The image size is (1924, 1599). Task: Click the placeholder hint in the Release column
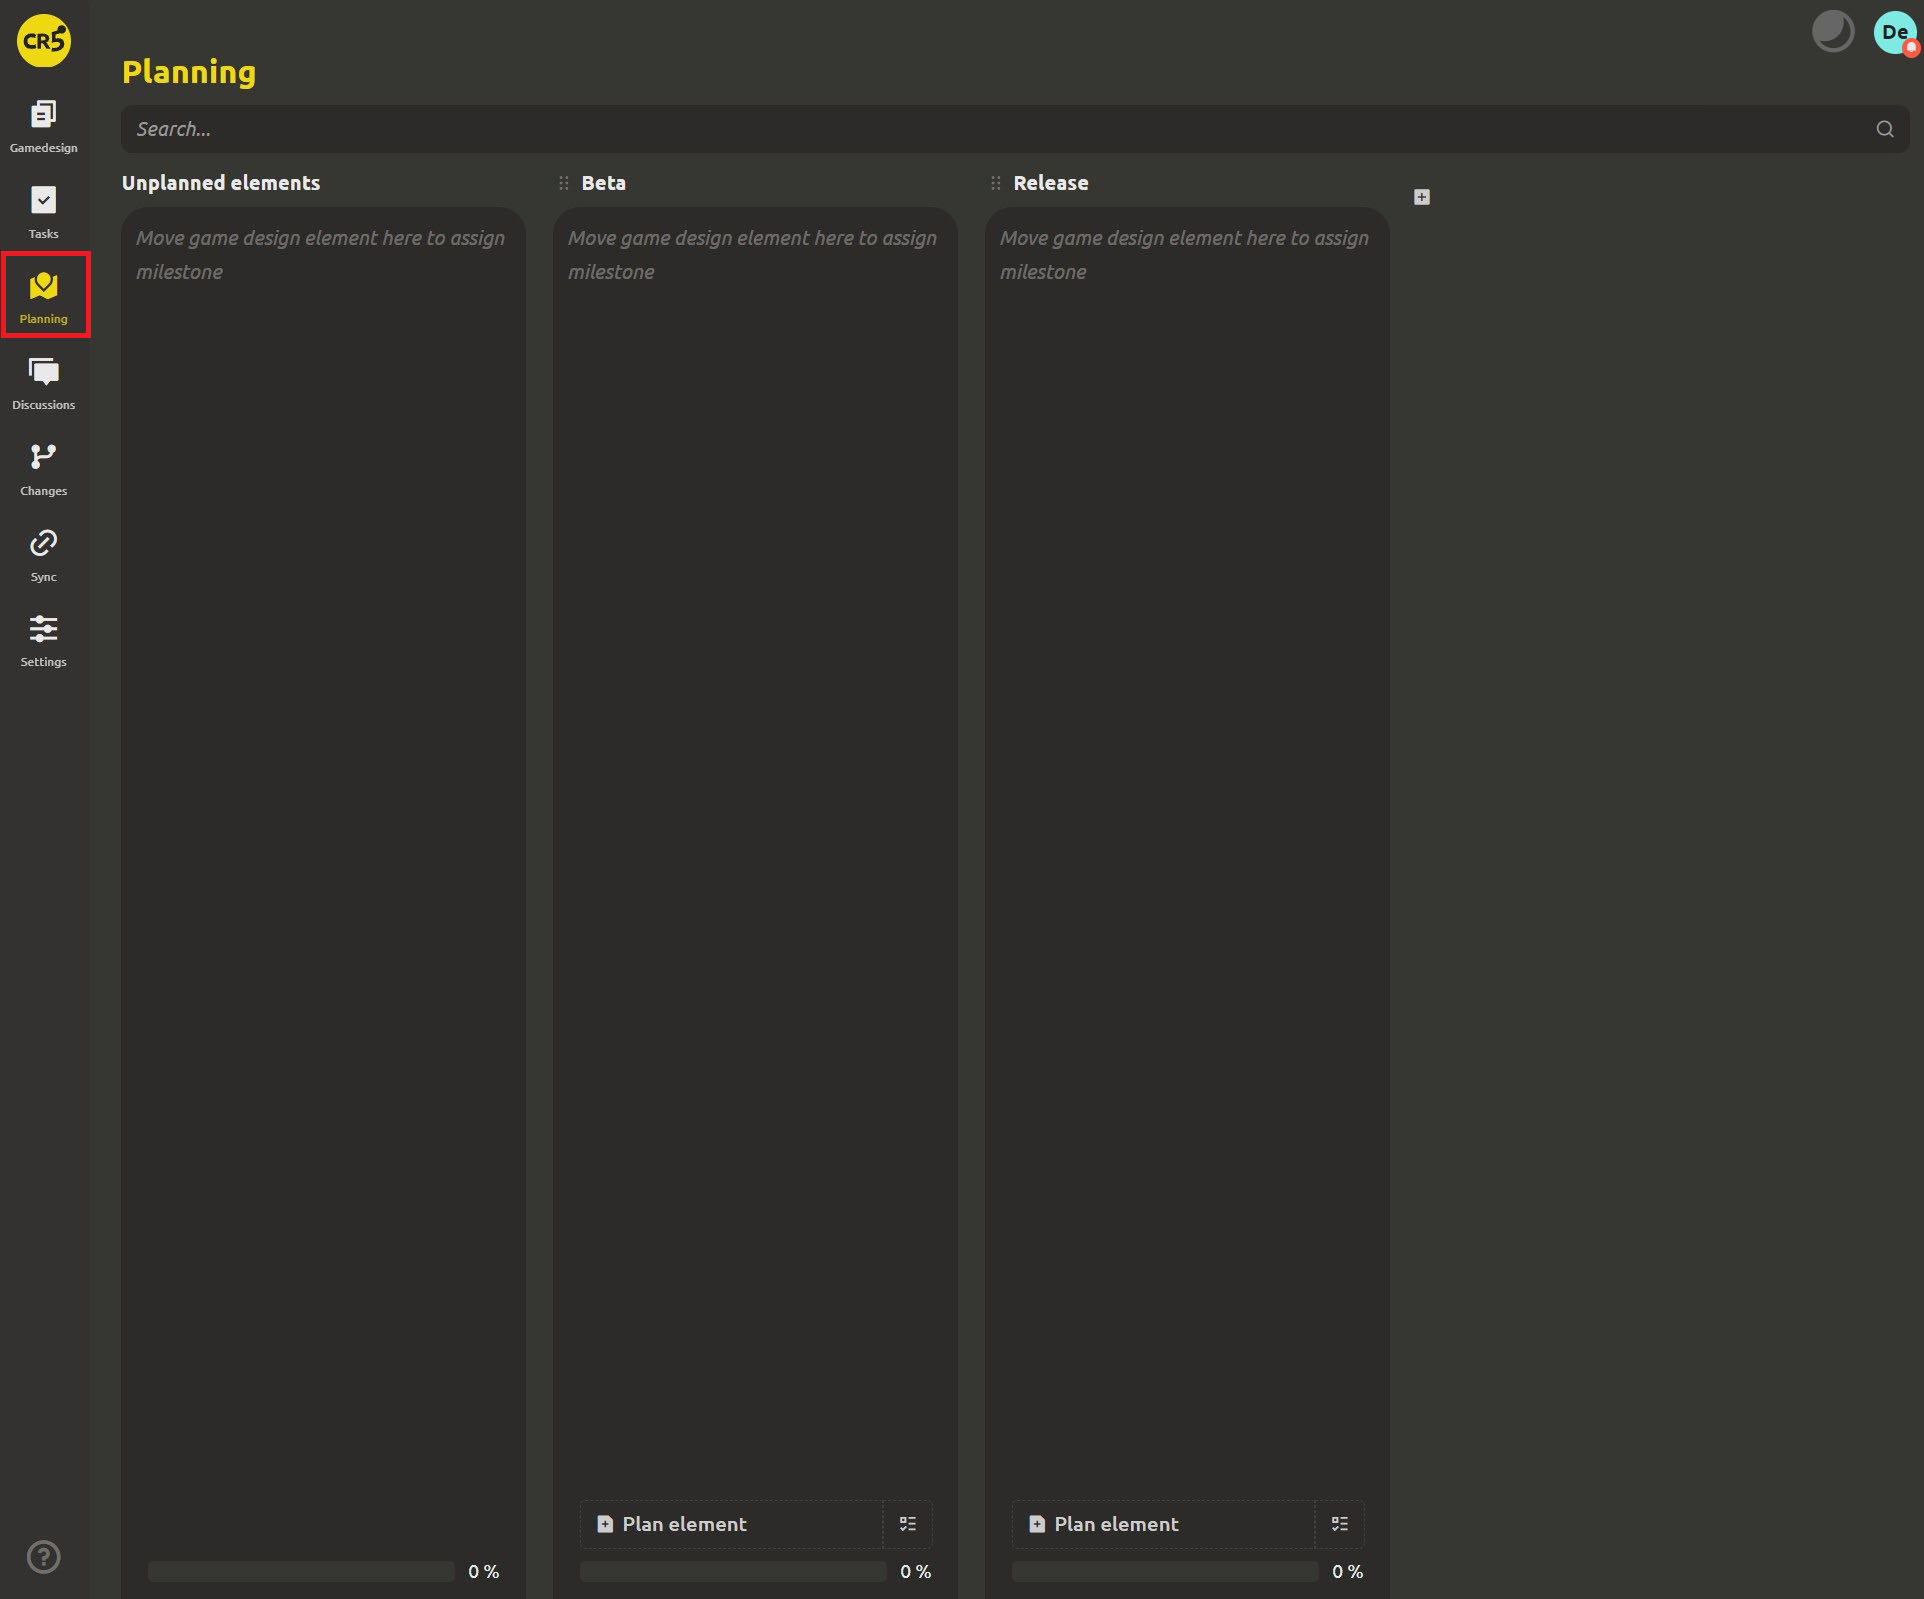tap(1185, 255)
